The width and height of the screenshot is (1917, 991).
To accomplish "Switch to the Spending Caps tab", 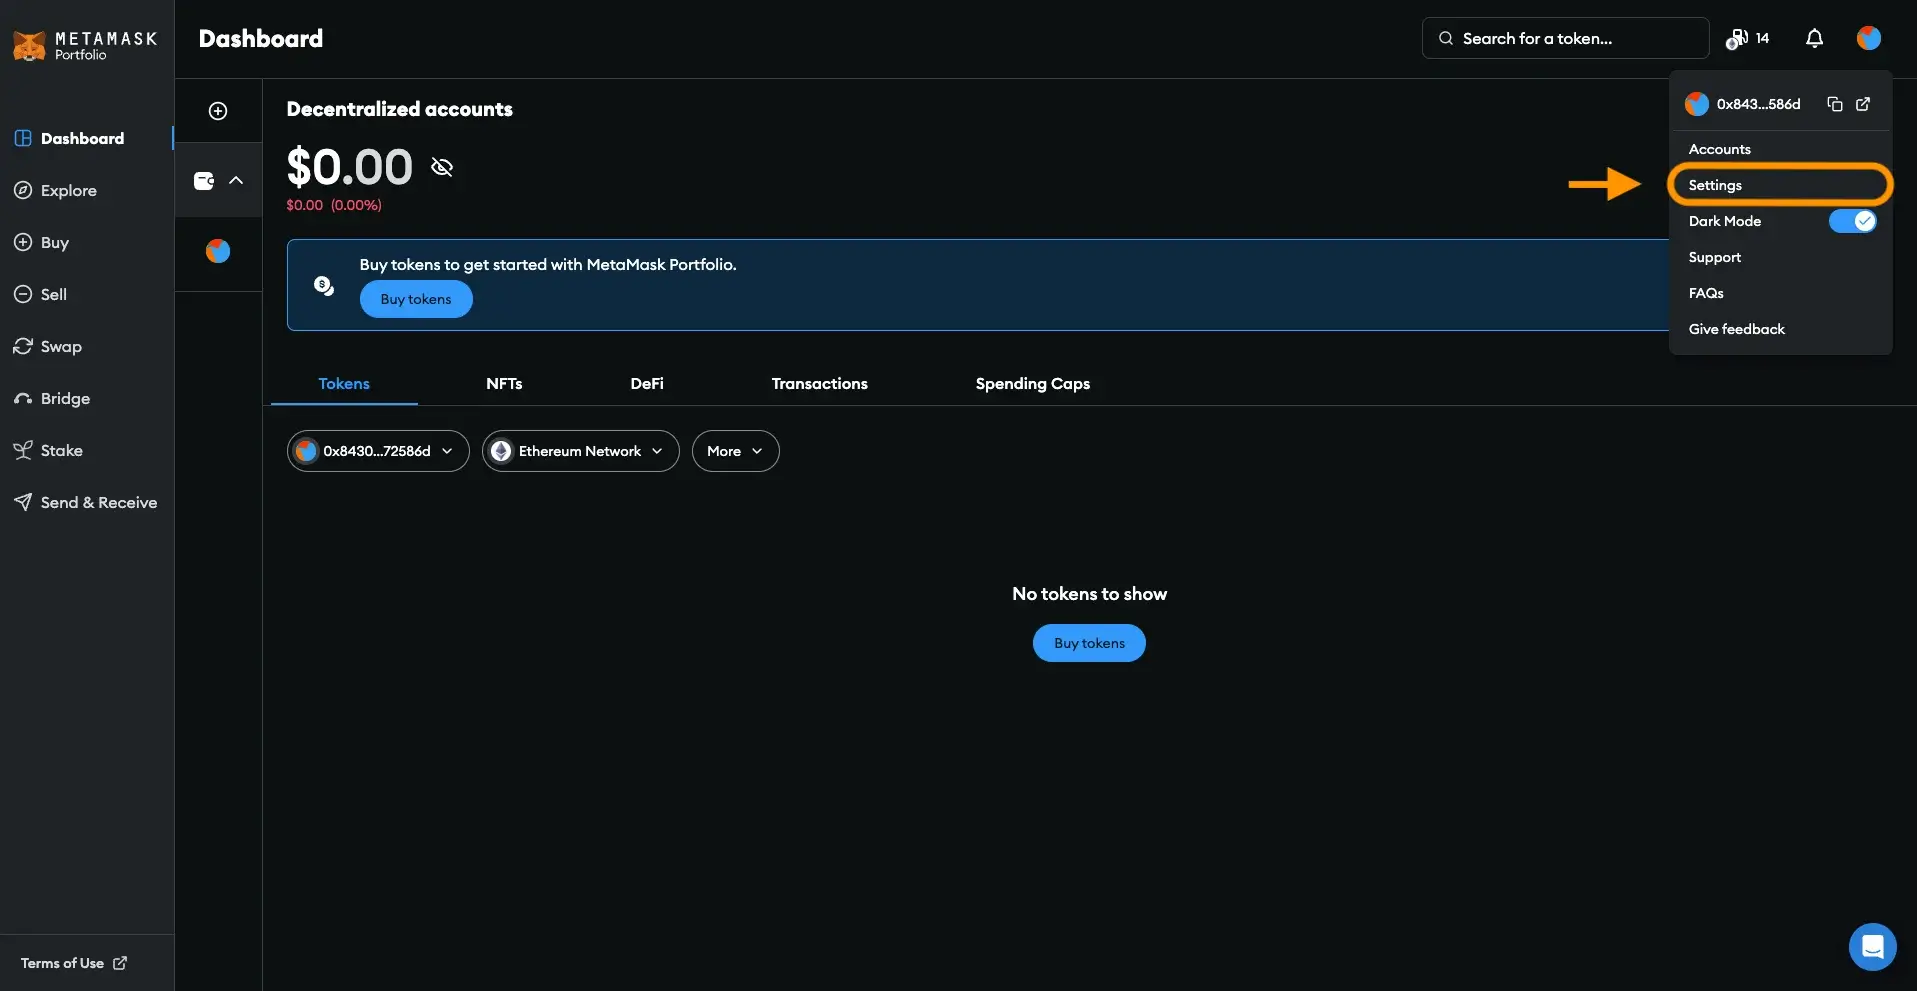I will tap(1033, 384).
